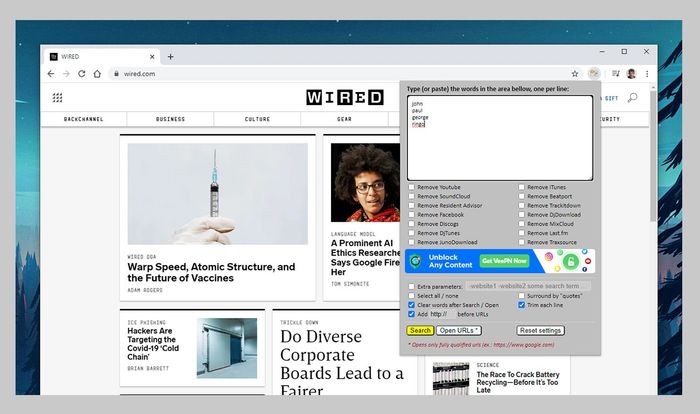This screenshot has height=414, width=700.
Task: Open the BUSINESS section in WIRED nav
Action: click(170, 119)
